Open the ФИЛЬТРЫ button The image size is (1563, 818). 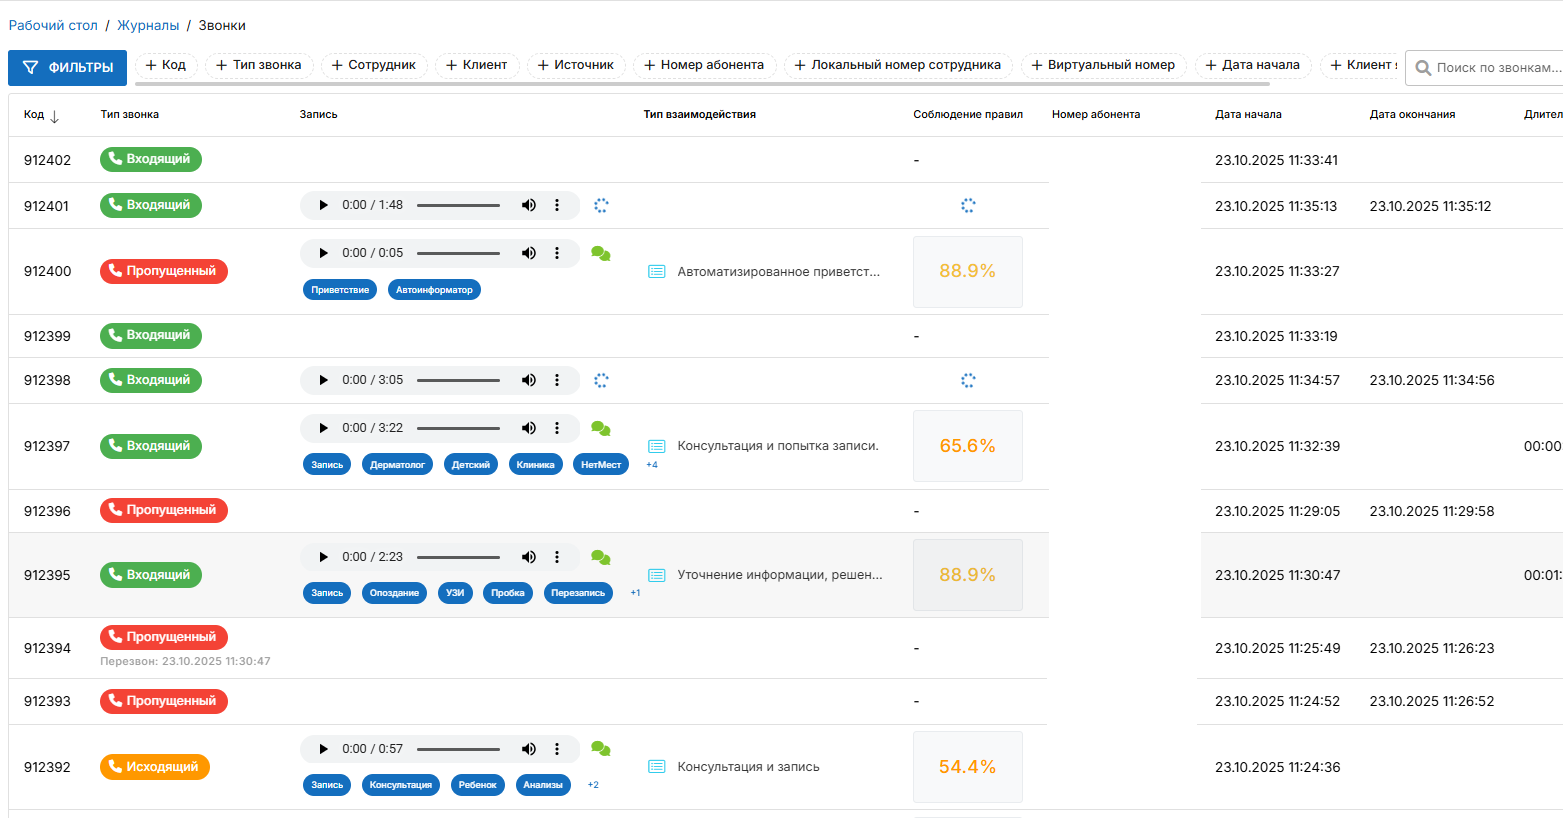(68, 67)
